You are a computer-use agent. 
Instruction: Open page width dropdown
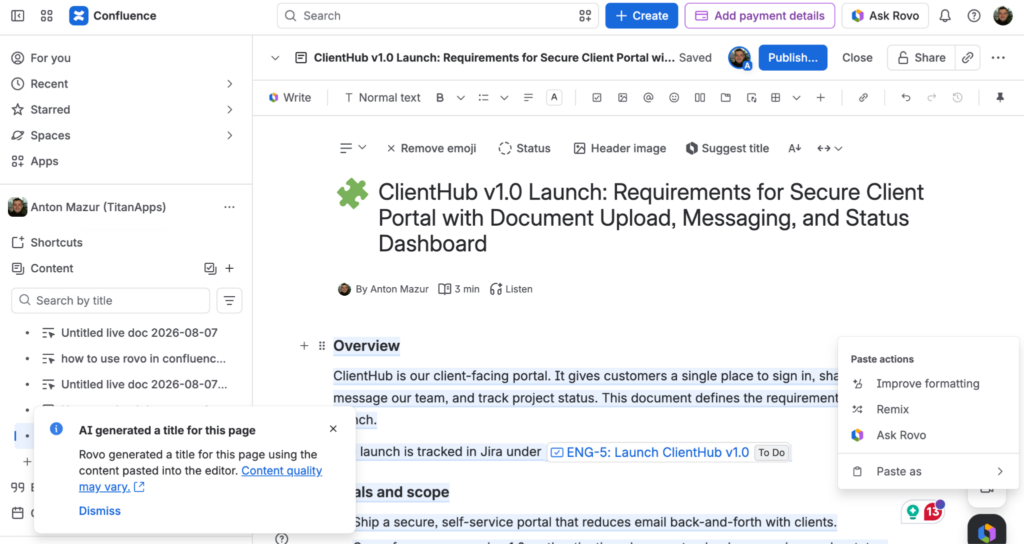(x=829, y=148)
